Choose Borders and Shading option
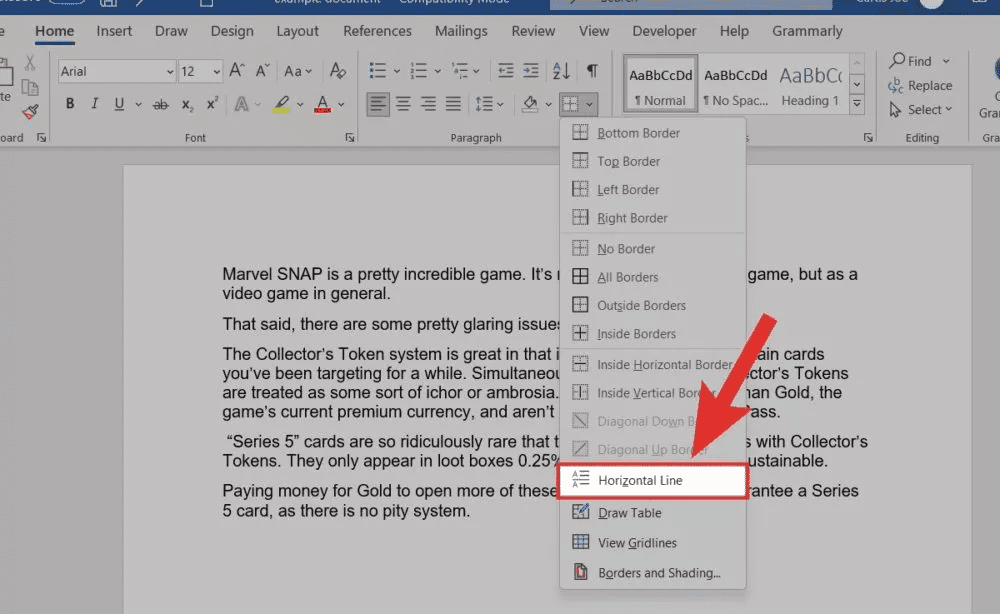The image size is (1000, 614). coord(658,573)
